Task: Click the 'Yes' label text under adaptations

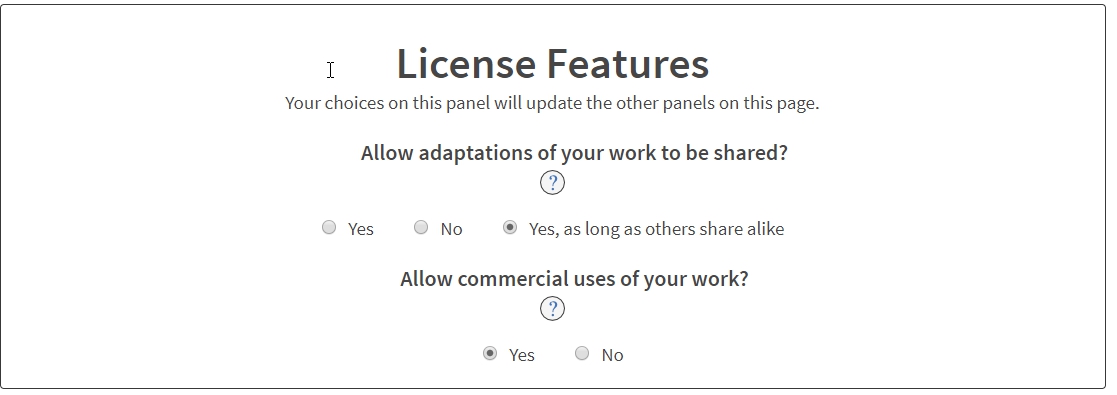Action: click(360, 230)
